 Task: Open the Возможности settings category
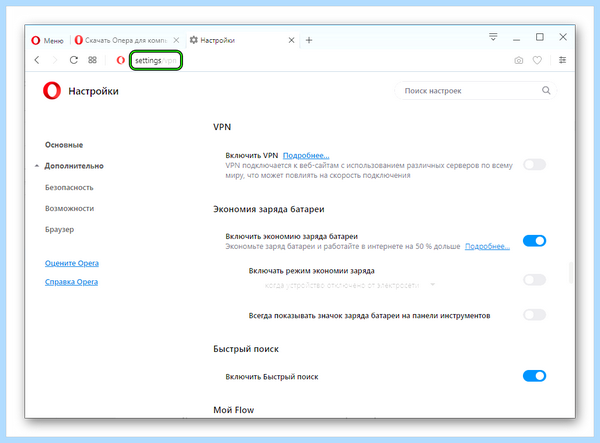70,208
